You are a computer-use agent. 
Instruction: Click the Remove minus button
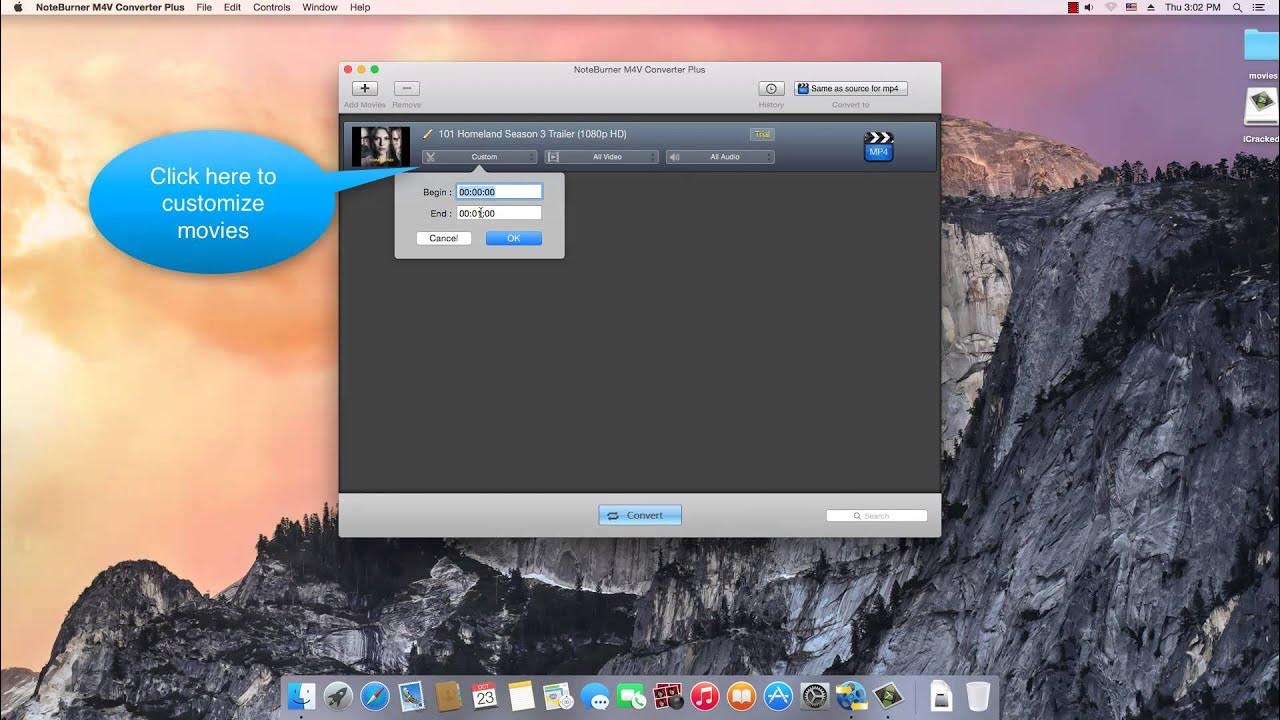click(406, 89)
